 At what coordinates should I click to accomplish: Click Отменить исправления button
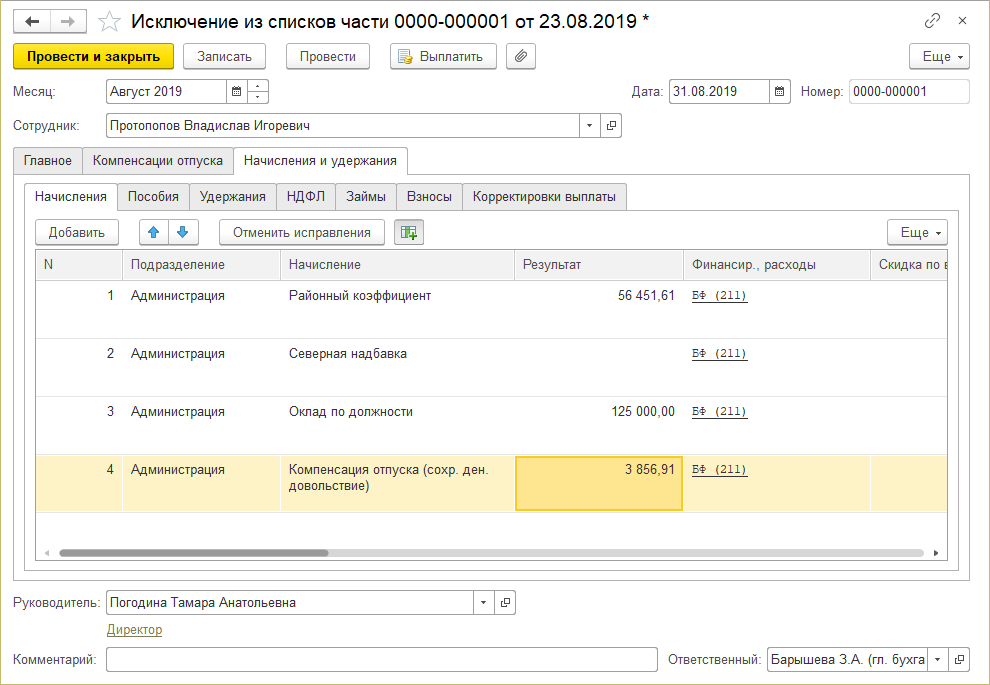pyautogui.click(x=302, y=232)
